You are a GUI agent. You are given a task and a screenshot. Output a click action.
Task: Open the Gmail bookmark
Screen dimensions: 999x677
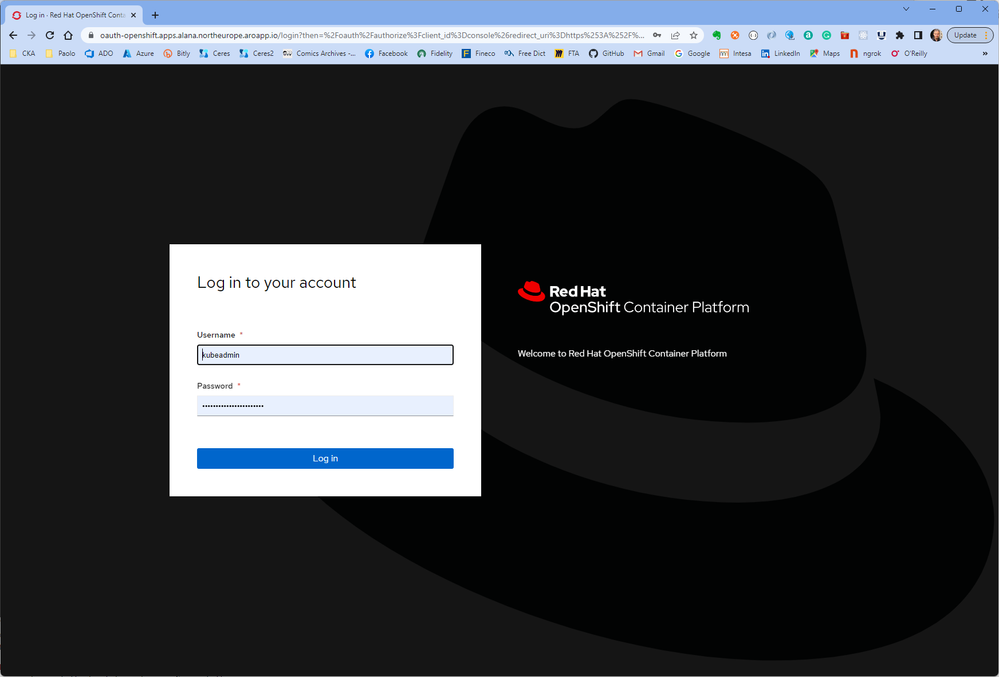pos(649,53)
